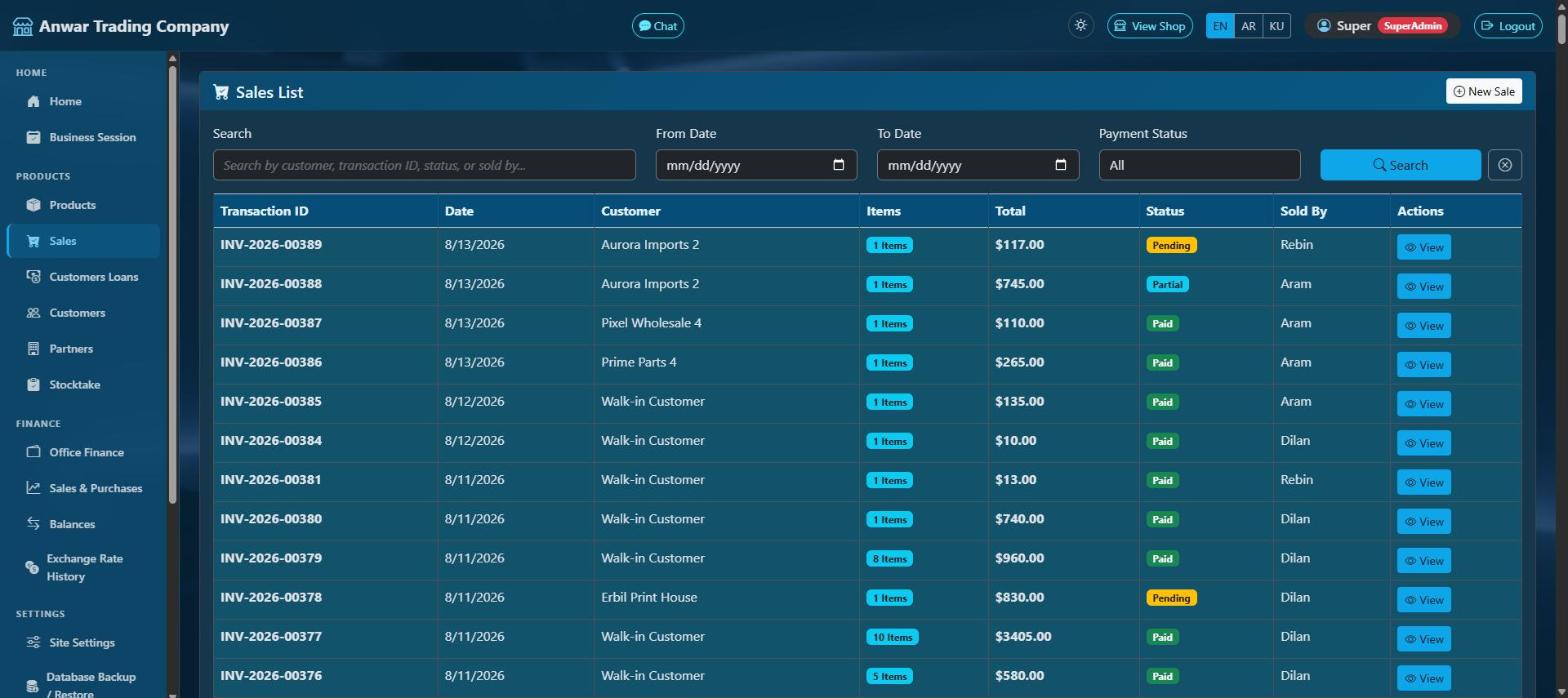Click the Sales & Purchases chart icon
Screen dimensions: 1568x698
[33, 488]
